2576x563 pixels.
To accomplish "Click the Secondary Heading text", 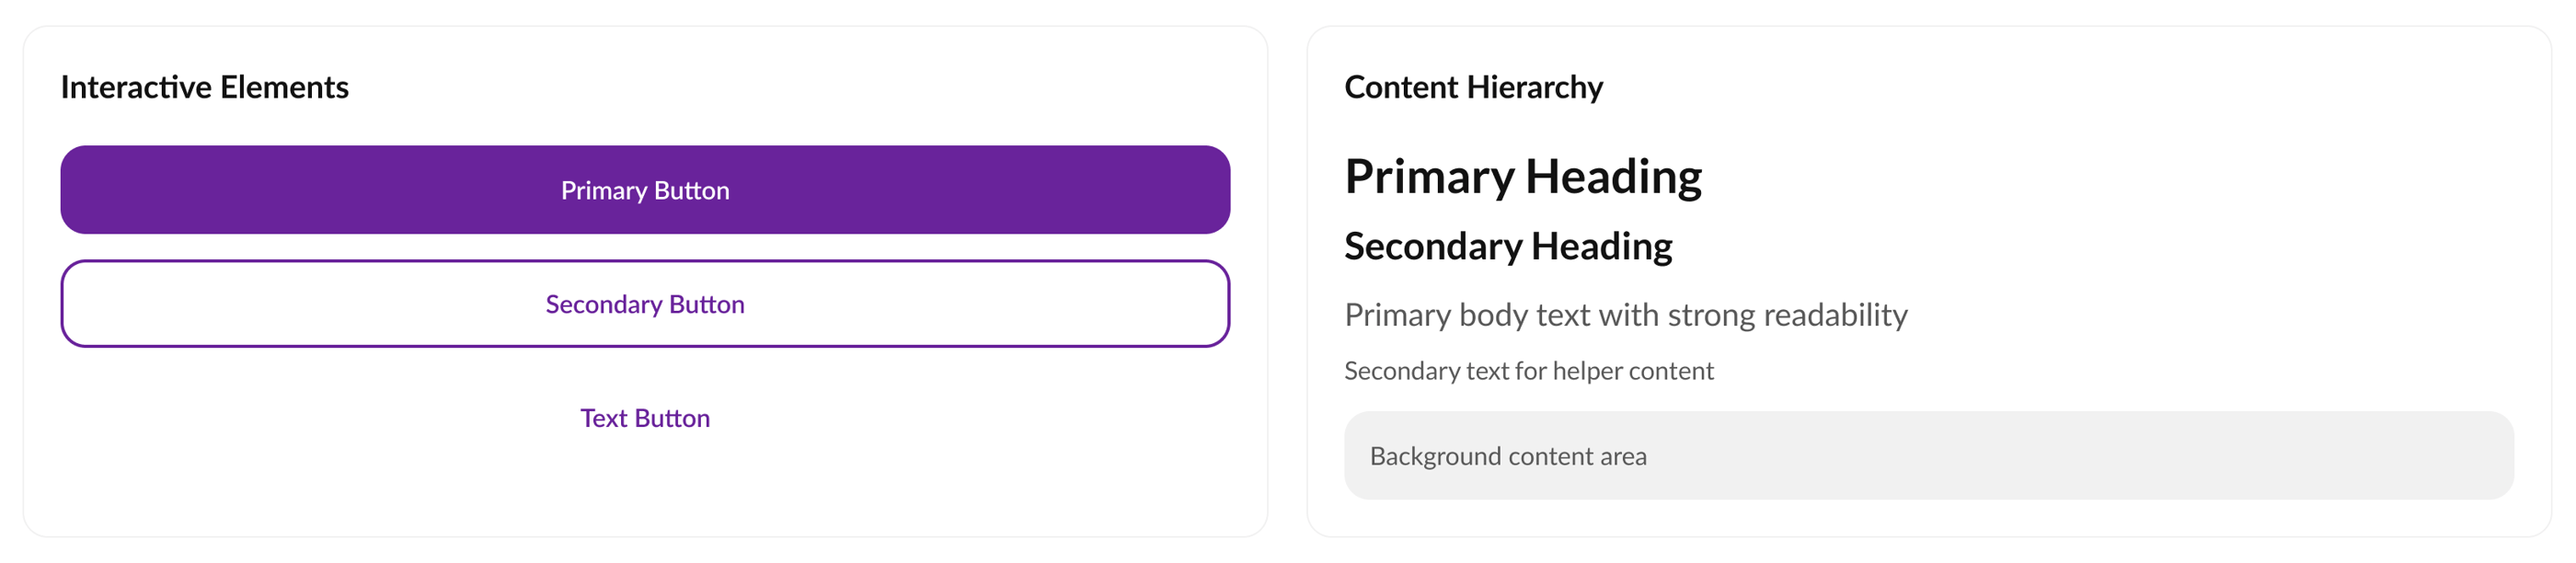I will click(x=1507, y=247).
